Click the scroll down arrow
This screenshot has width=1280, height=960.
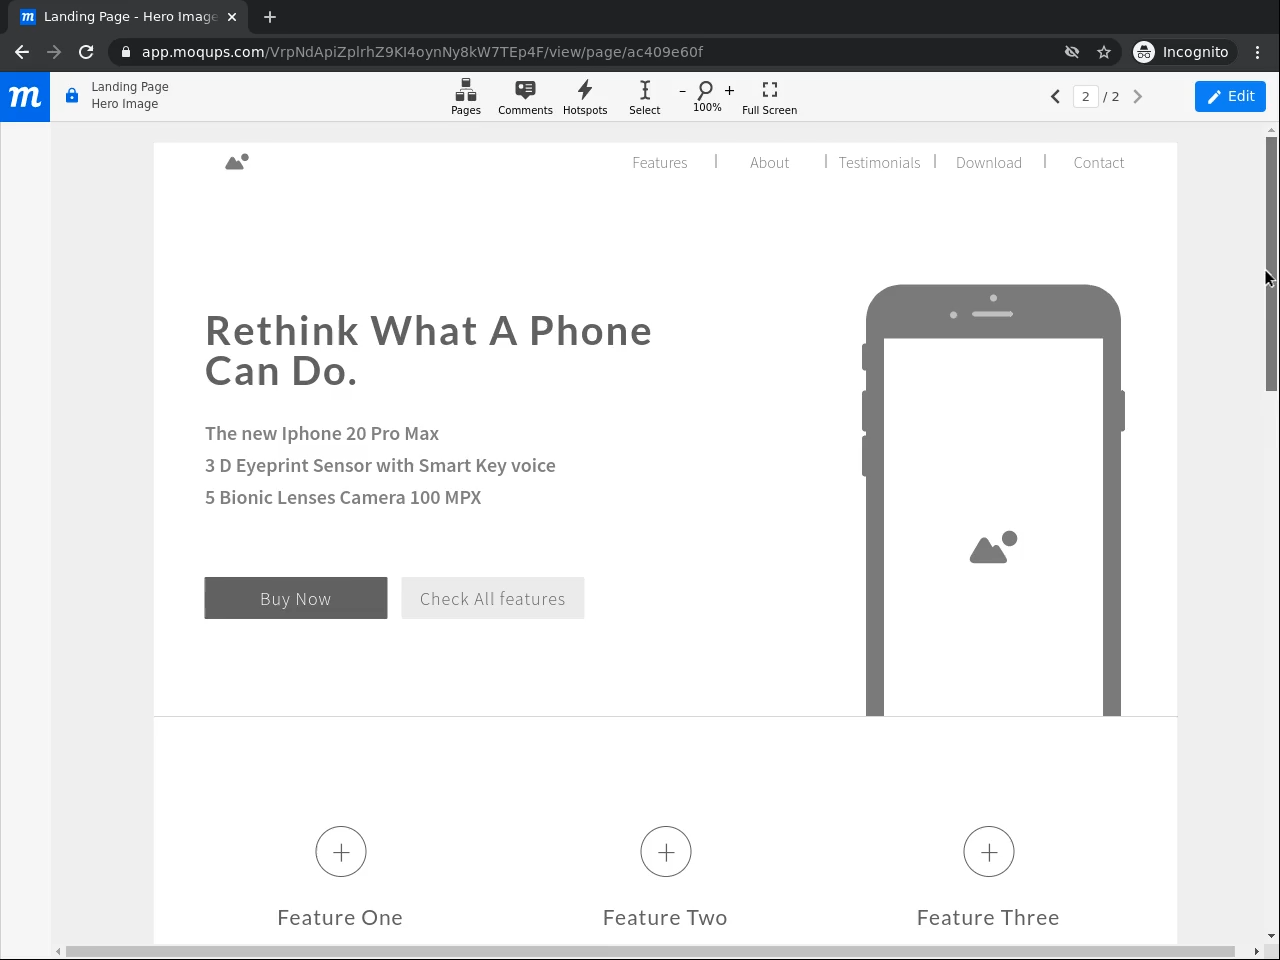[1271, 936]
